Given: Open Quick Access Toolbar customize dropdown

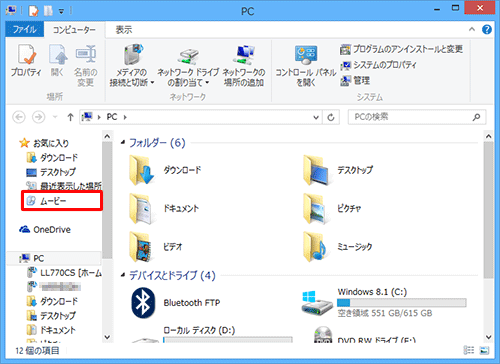Looking at the screenshot, I should click(61, 11).
